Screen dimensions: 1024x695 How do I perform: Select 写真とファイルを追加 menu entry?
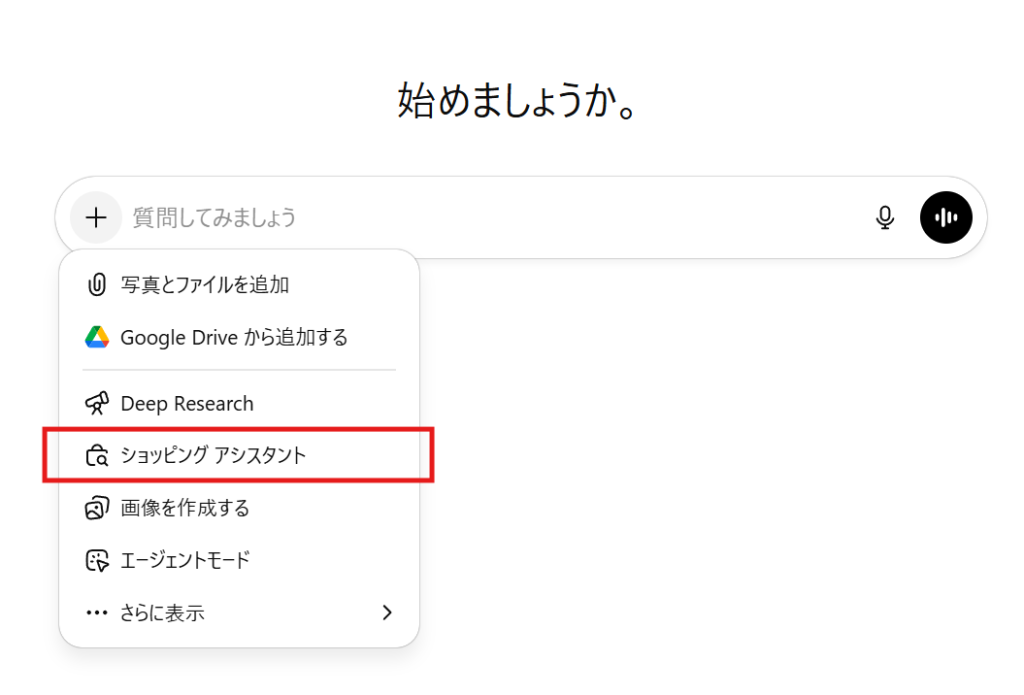click(x=205, y=285)
